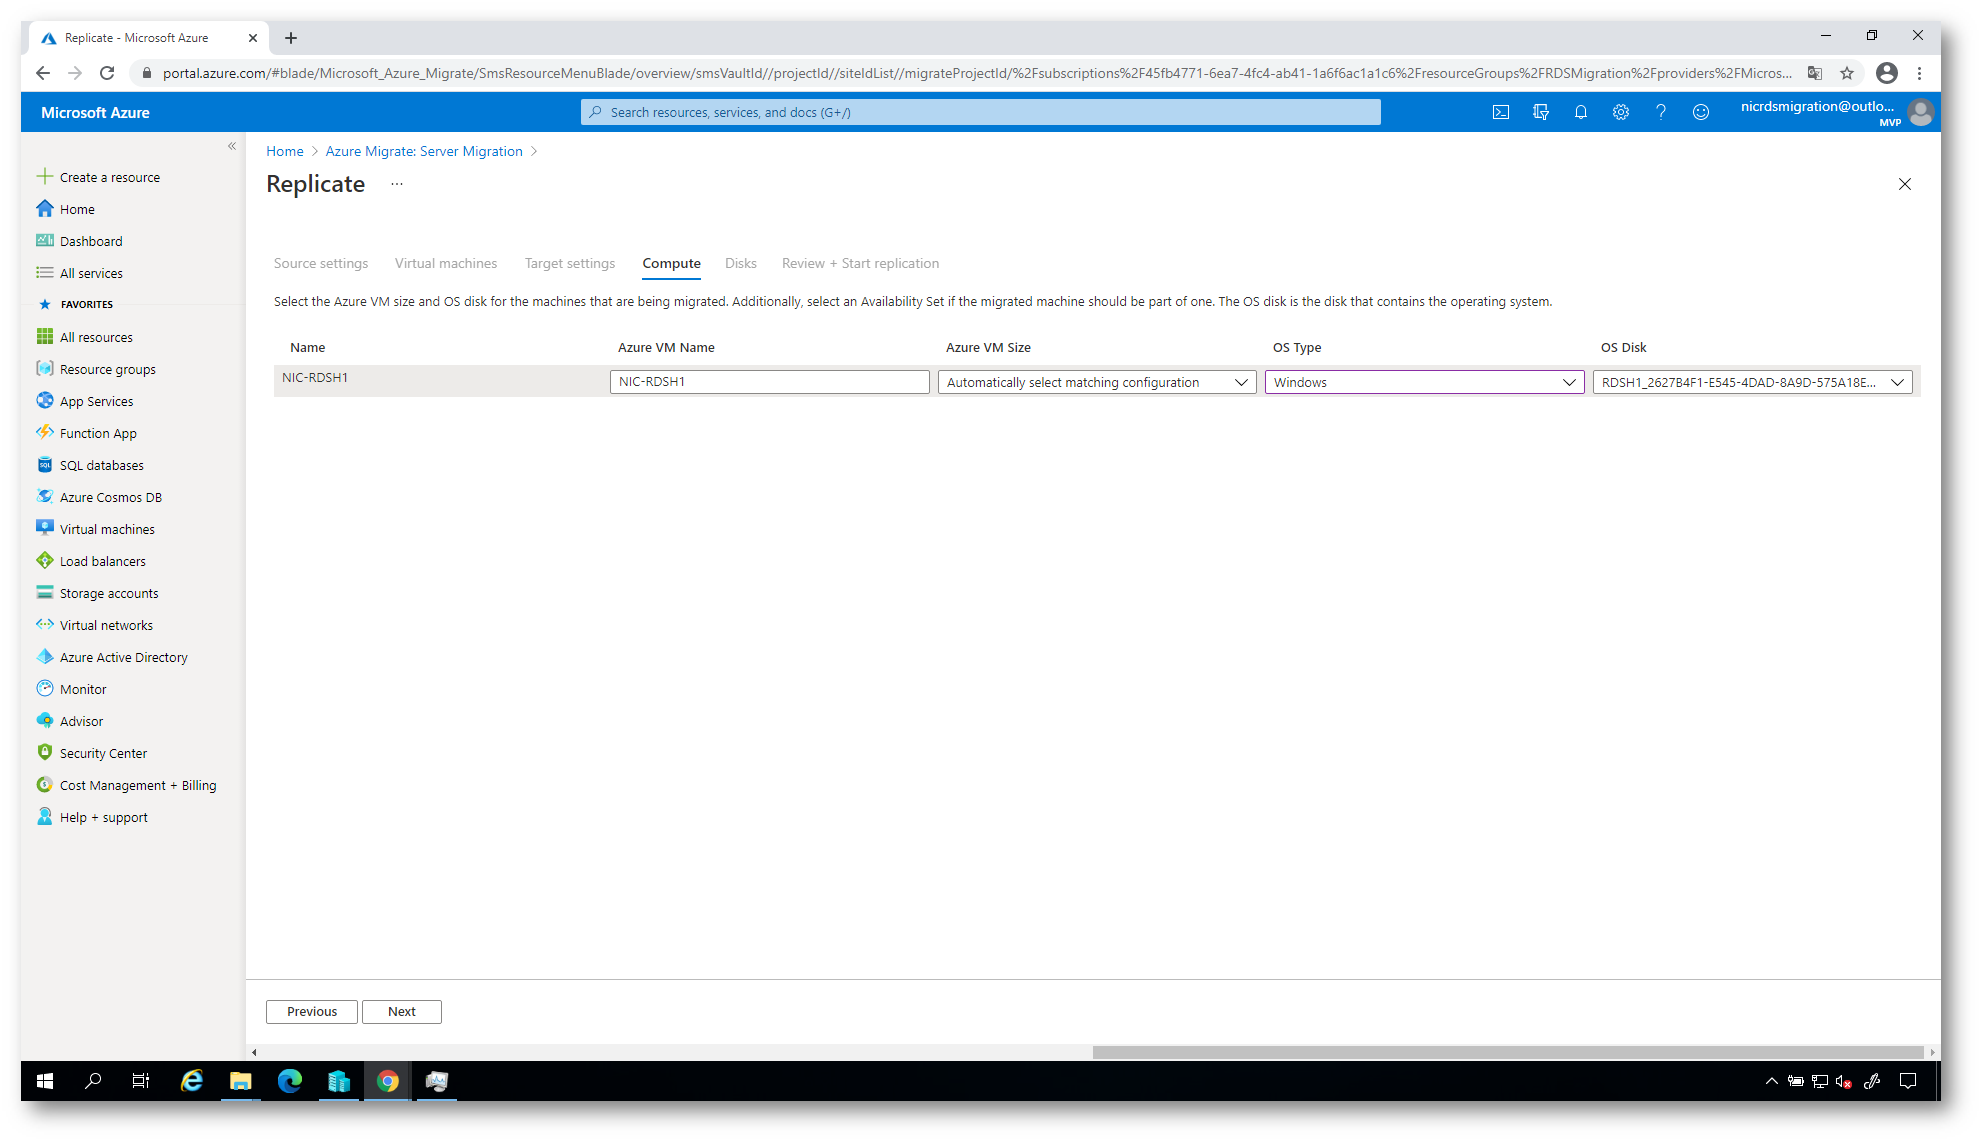The width and height of the screenshot is (1983, 1143).
Task: Open a new browser tab
Action: pyautogui.click(x=290, y=38)
